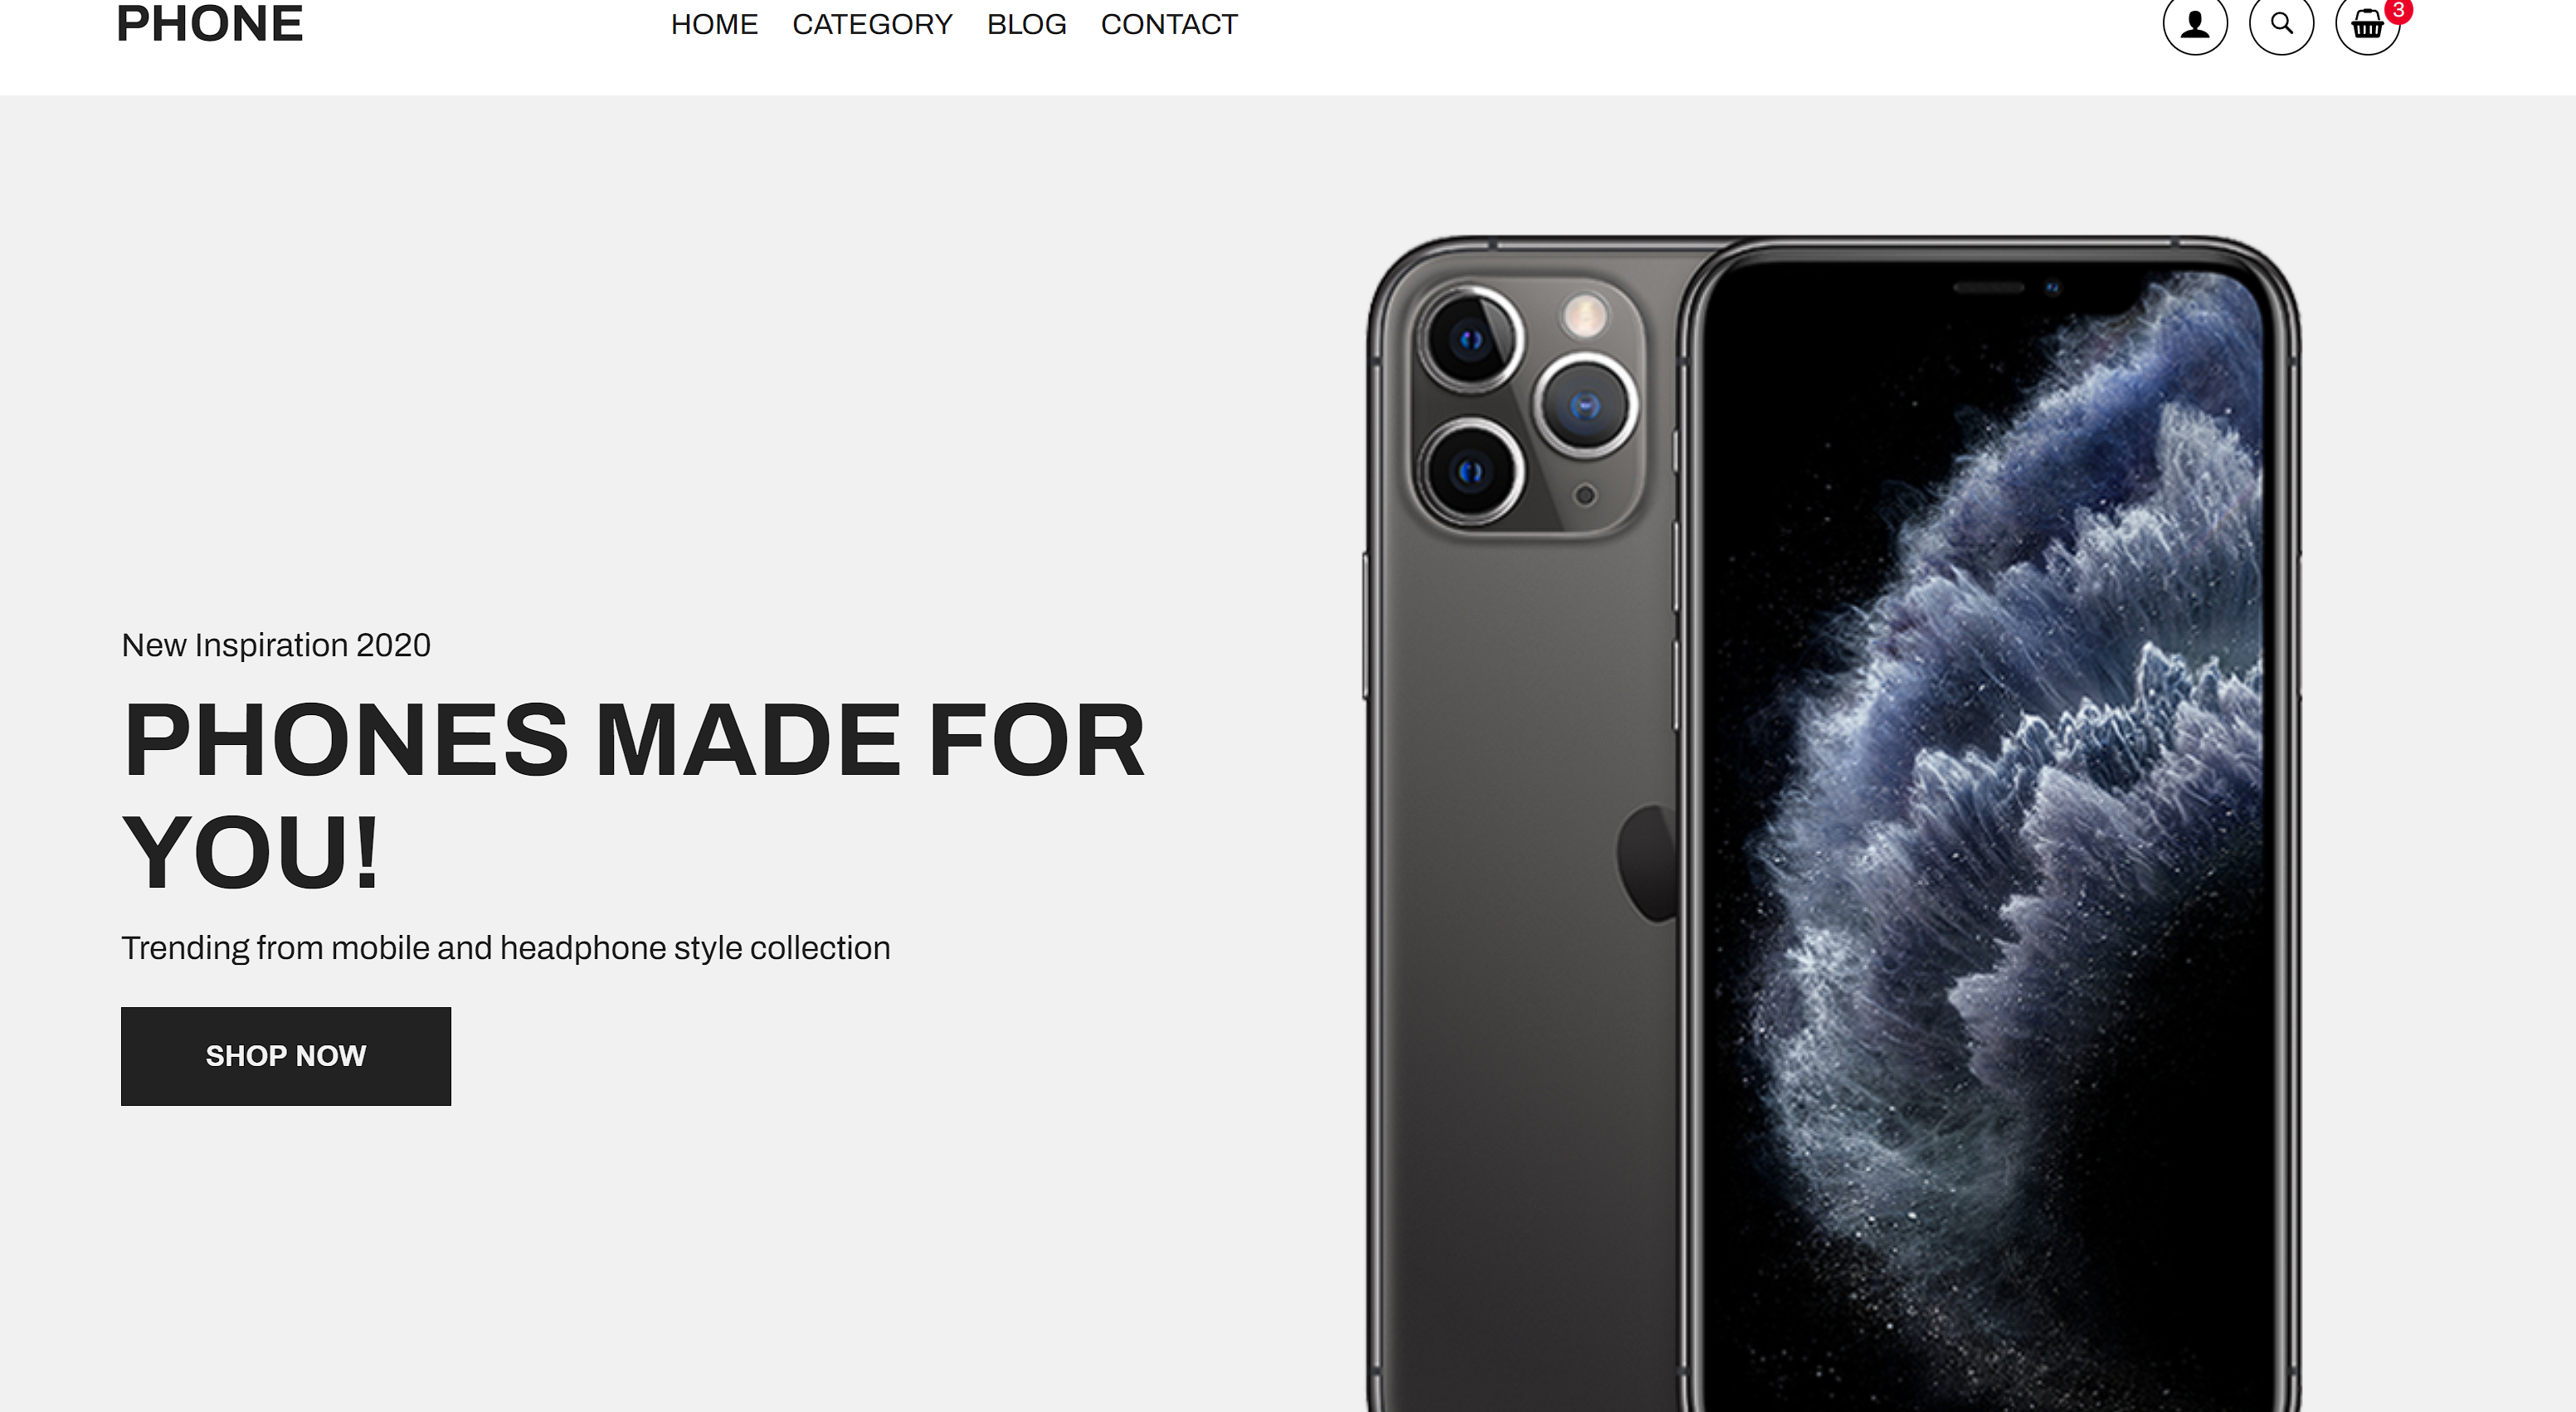Viewport: 2576px width, 1412px height.
Task: Open the user account icon
Action: (x=2194, y=23)
